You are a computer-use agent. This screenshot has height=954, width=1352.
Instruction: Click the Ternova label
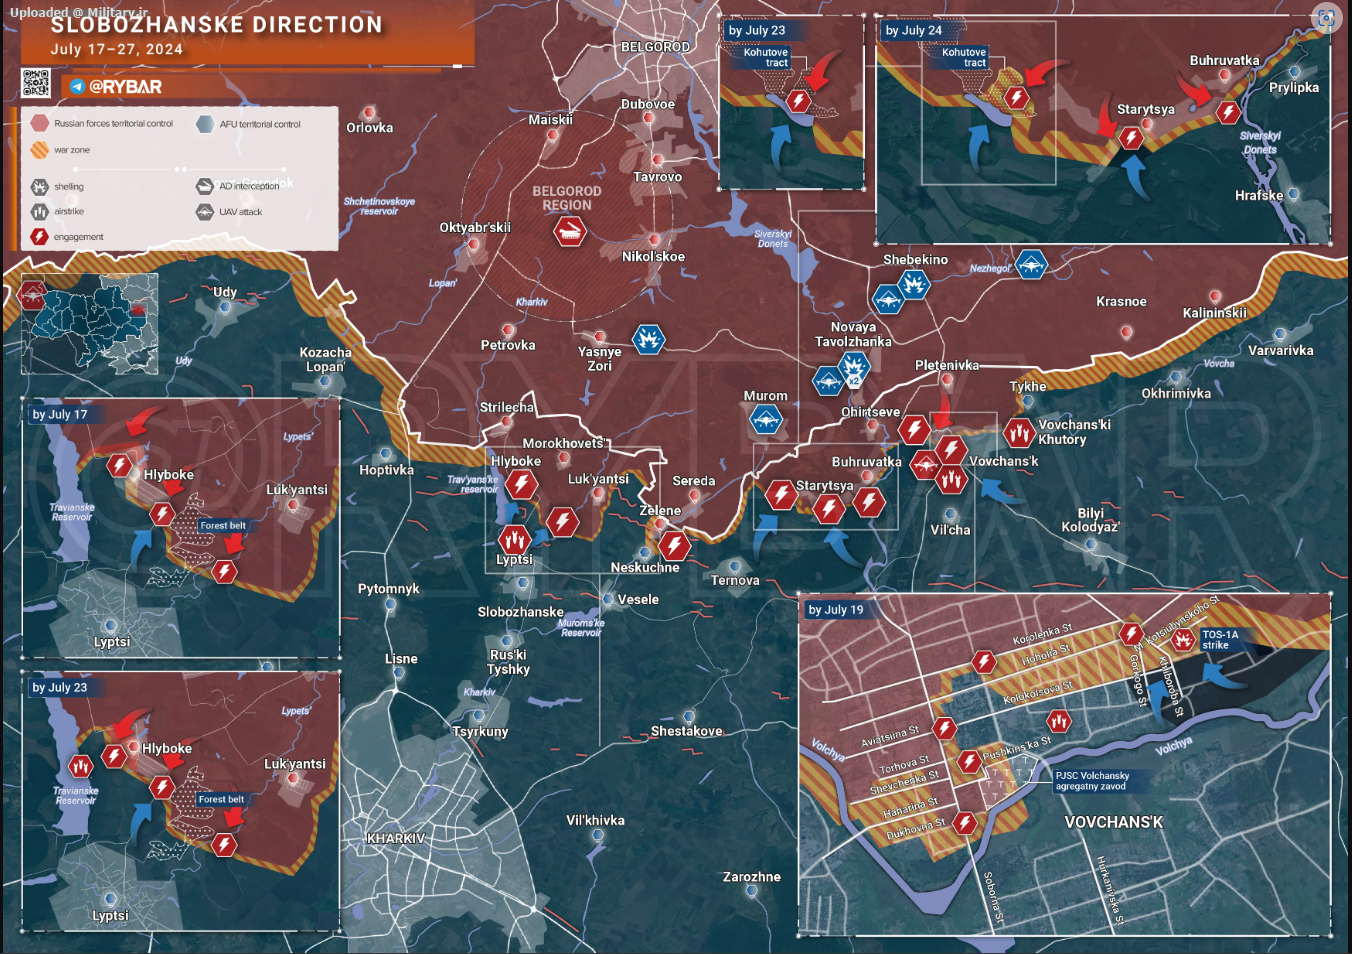735,580
